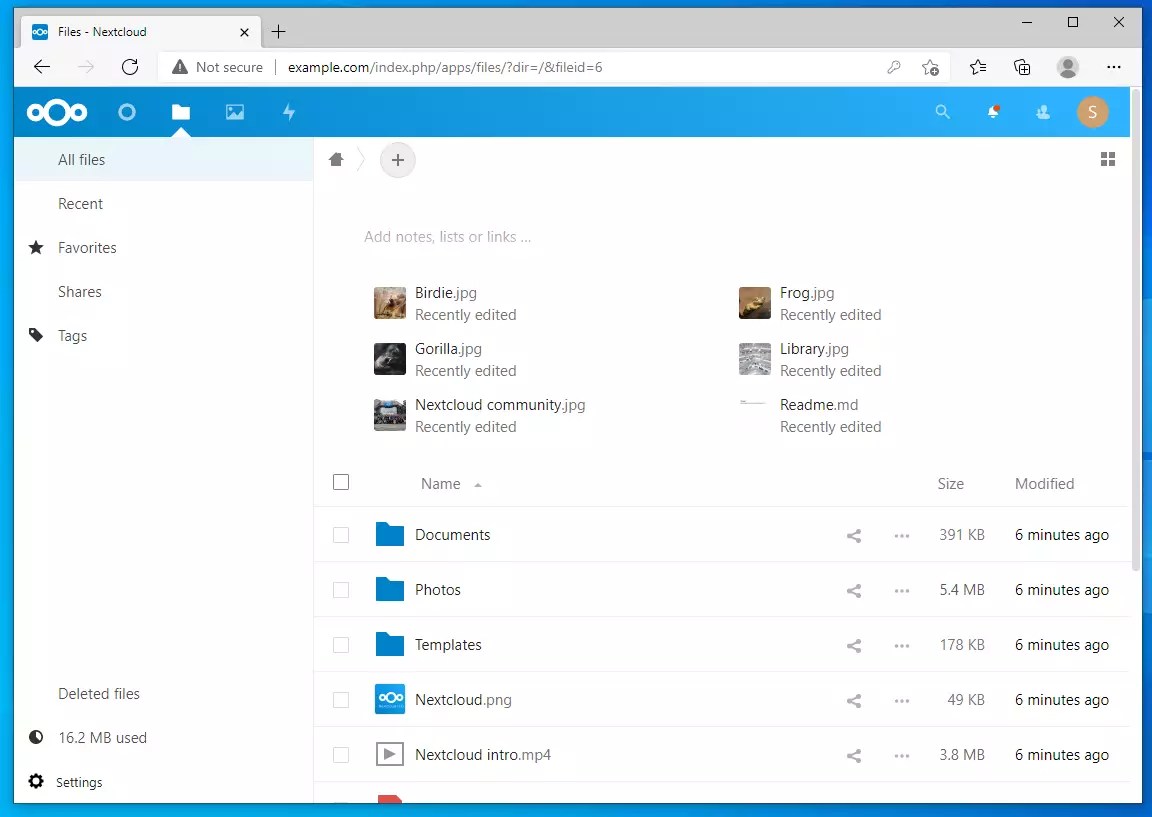Select Shares in sidebar

(163, 292)
